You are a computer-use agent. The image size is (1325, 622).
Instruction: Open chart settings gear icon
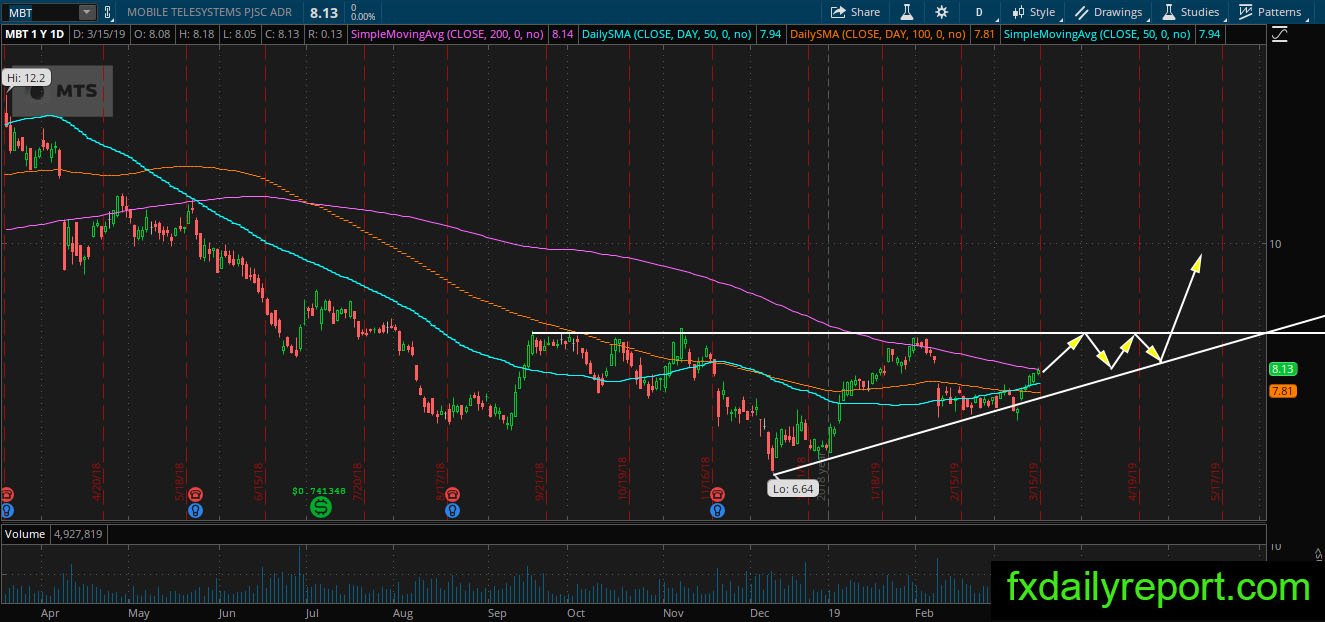pyautogui.click(x=941, y=12)
